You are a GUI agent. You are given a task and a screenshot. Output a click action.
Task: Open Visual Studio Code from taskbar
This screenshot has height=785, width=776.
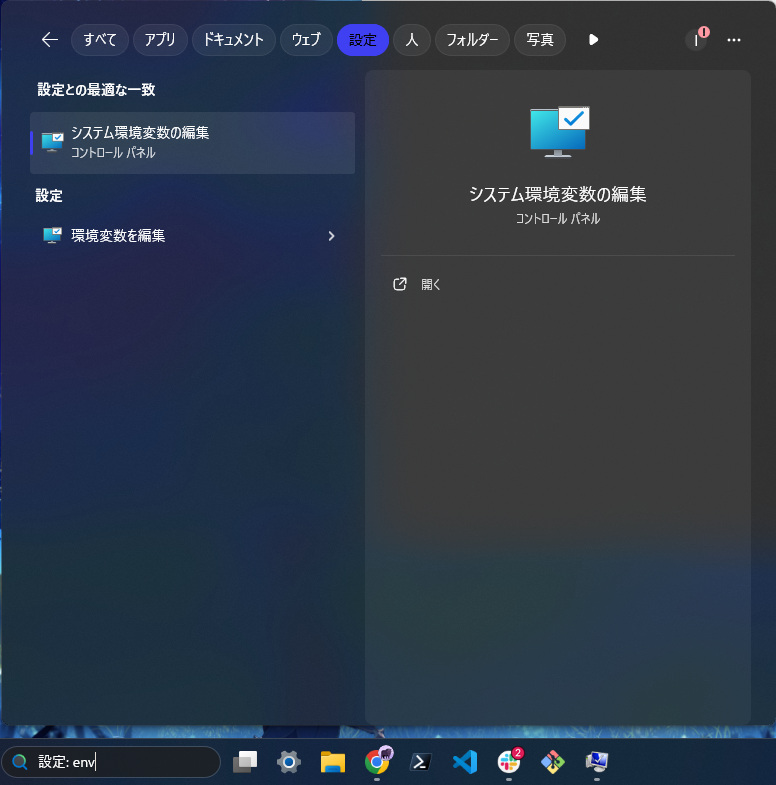pos(465,762)
